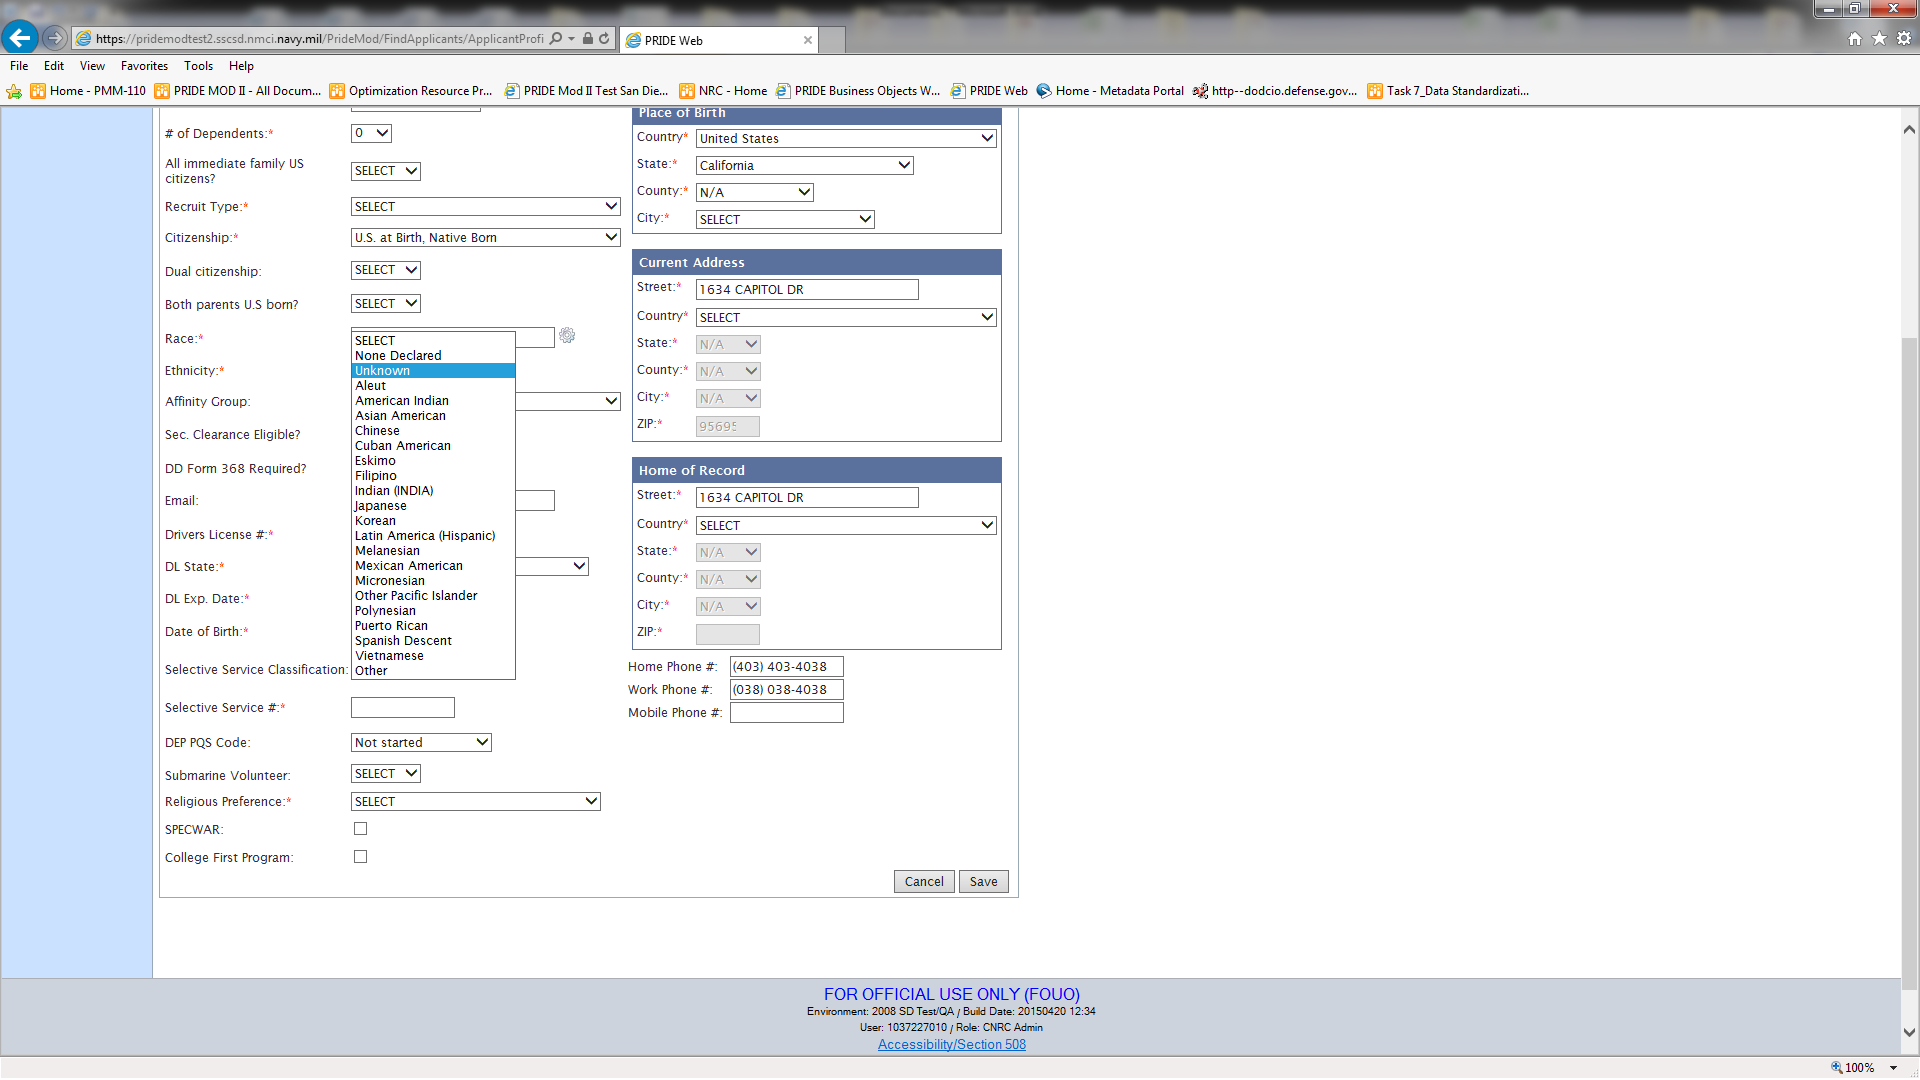
Task: Click the Add to Favorites bar star icon
Action: tap(14, 91)
